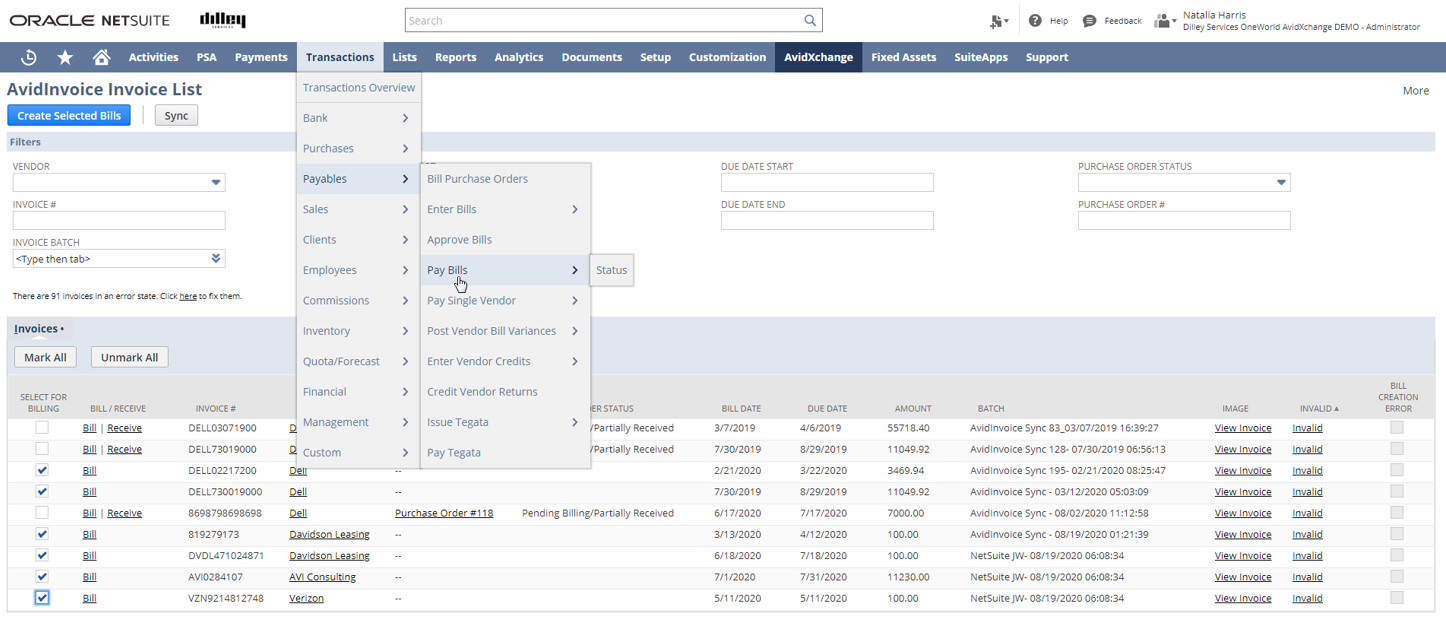
Task: Click the Sync button
Action: coord(176,116)
